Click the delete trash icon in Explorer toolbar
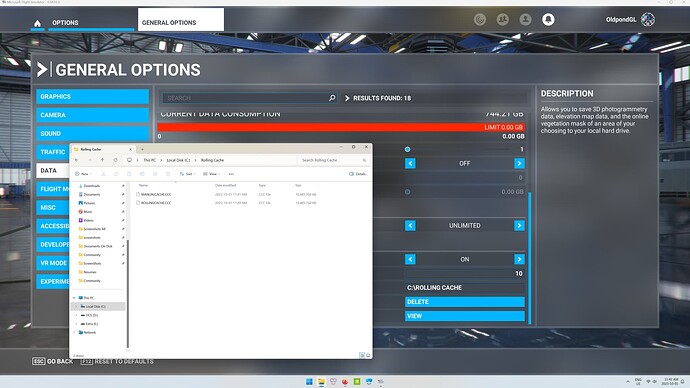The width and height of the screenshot is (690, 388). pyautogui.click(x=168, y=174)
